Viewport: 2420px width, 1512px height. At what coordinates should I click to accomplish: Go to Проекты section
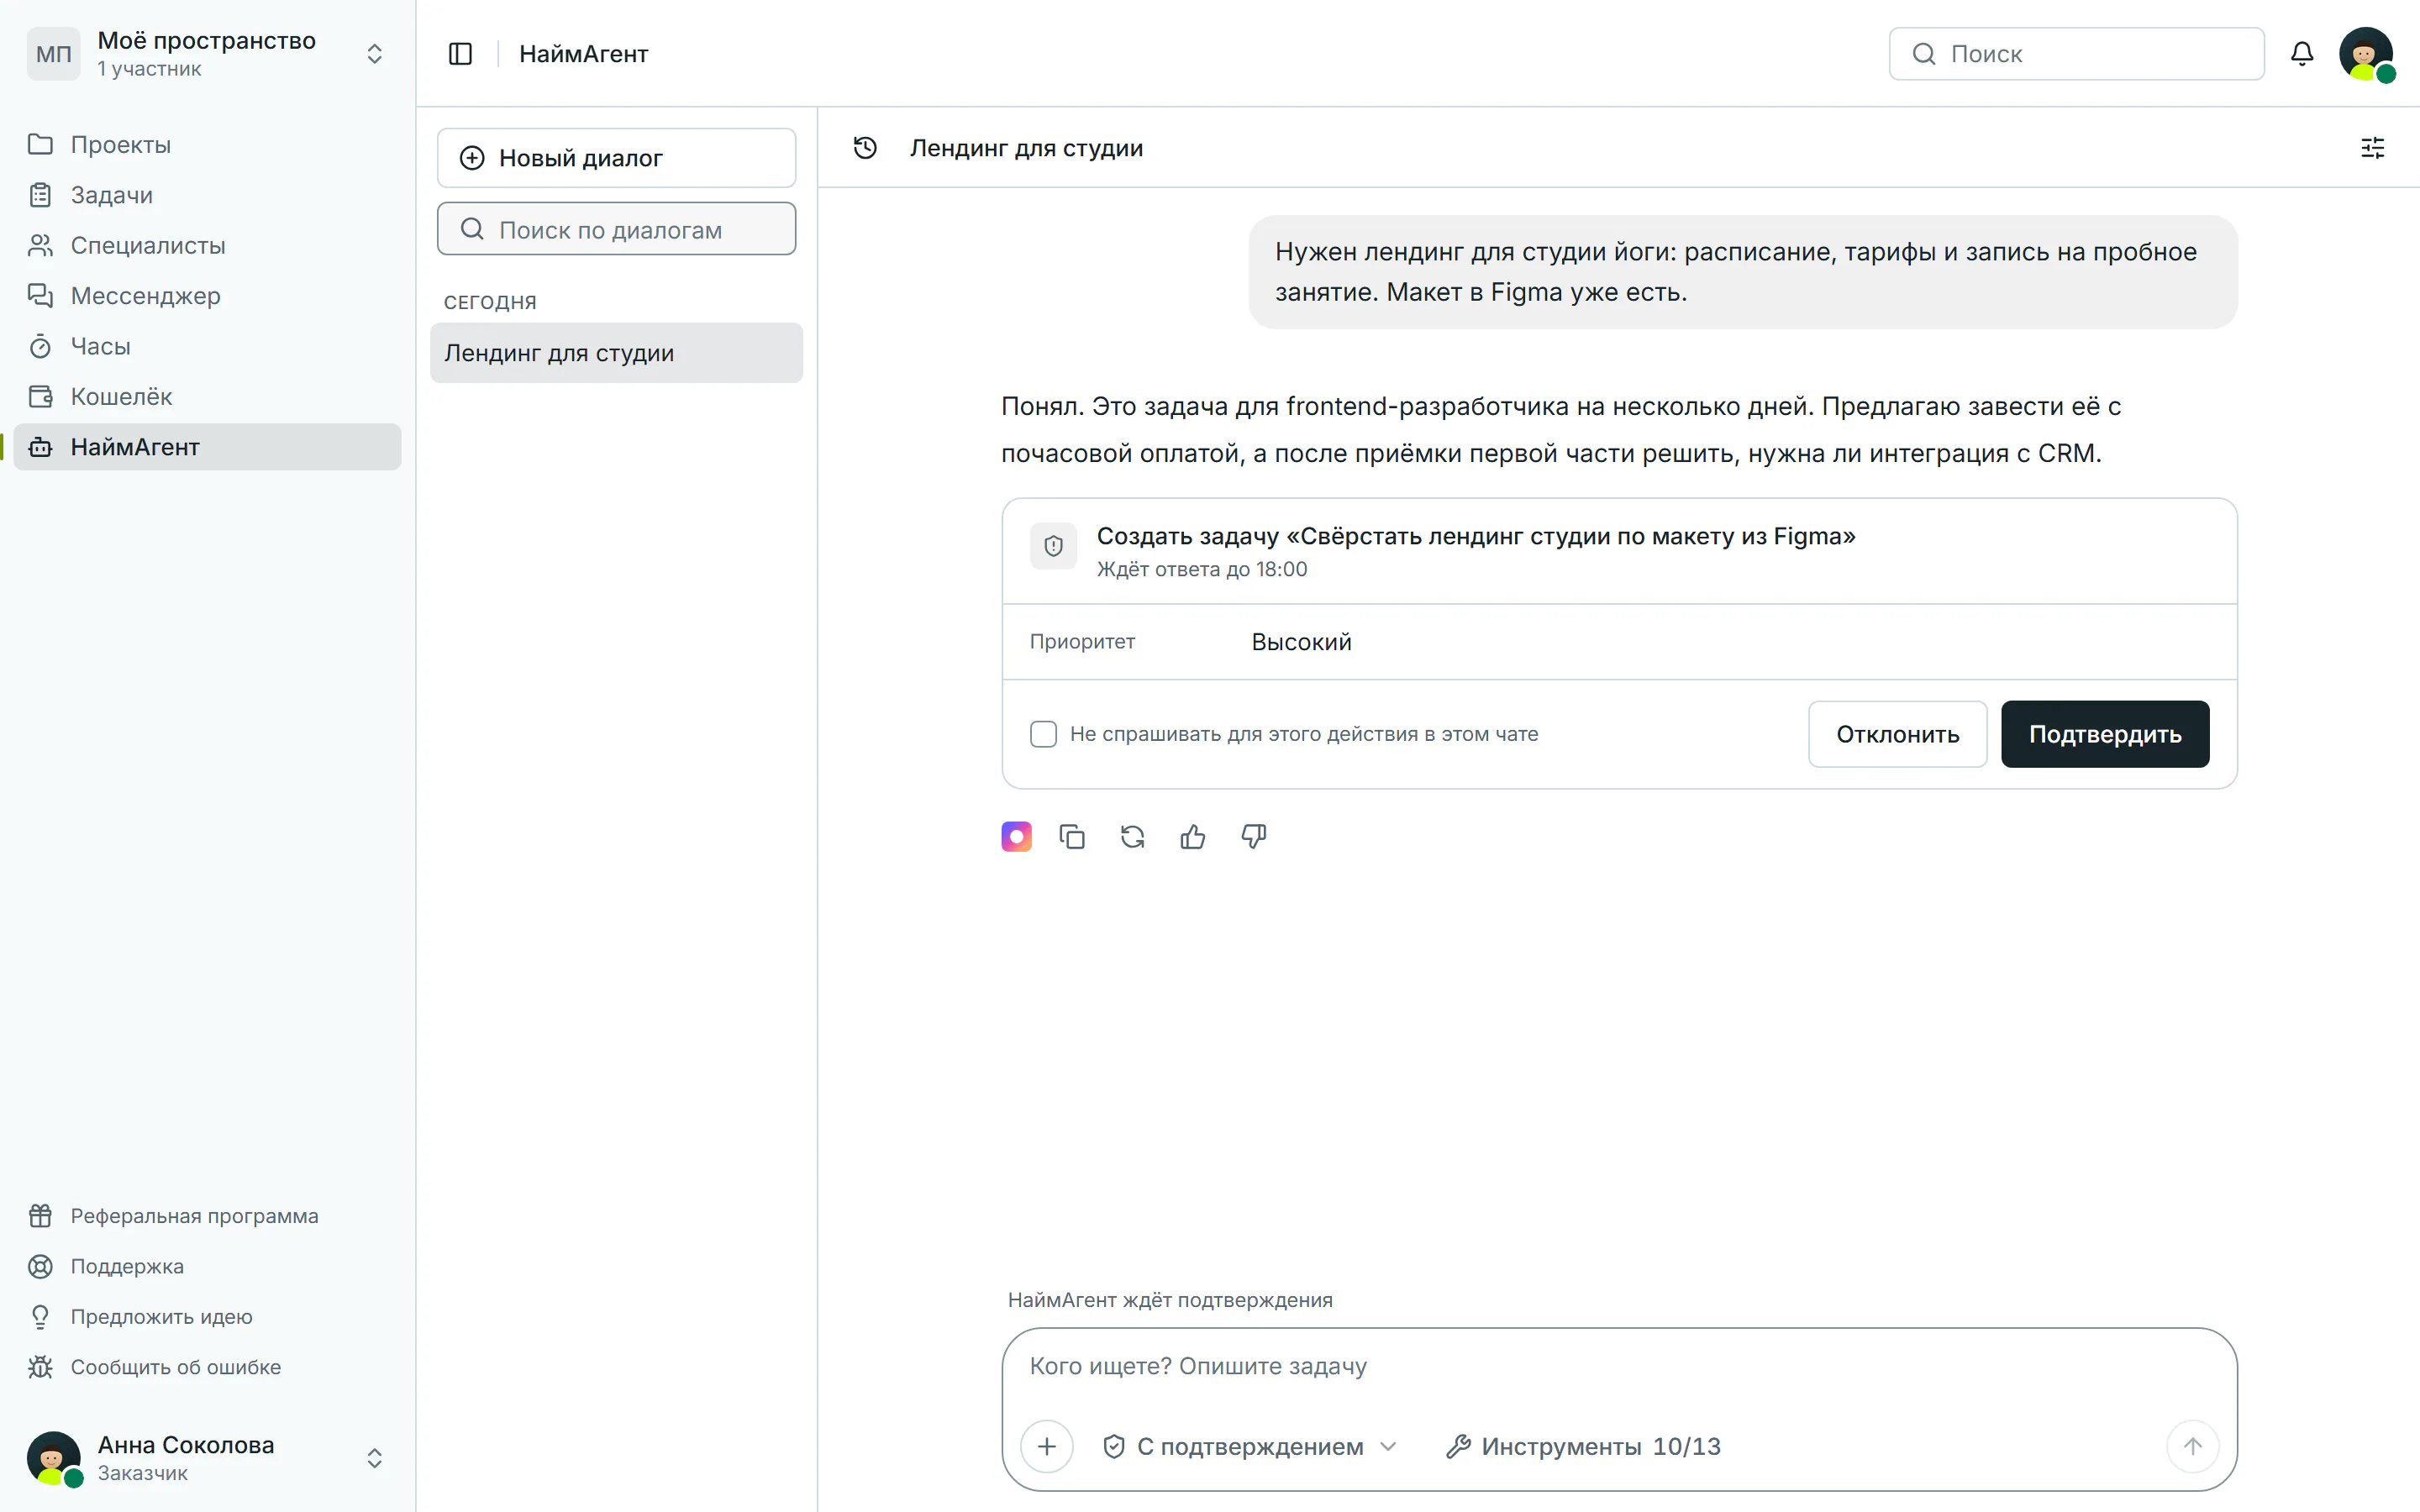pyautogui.click(x=207, y=145)
